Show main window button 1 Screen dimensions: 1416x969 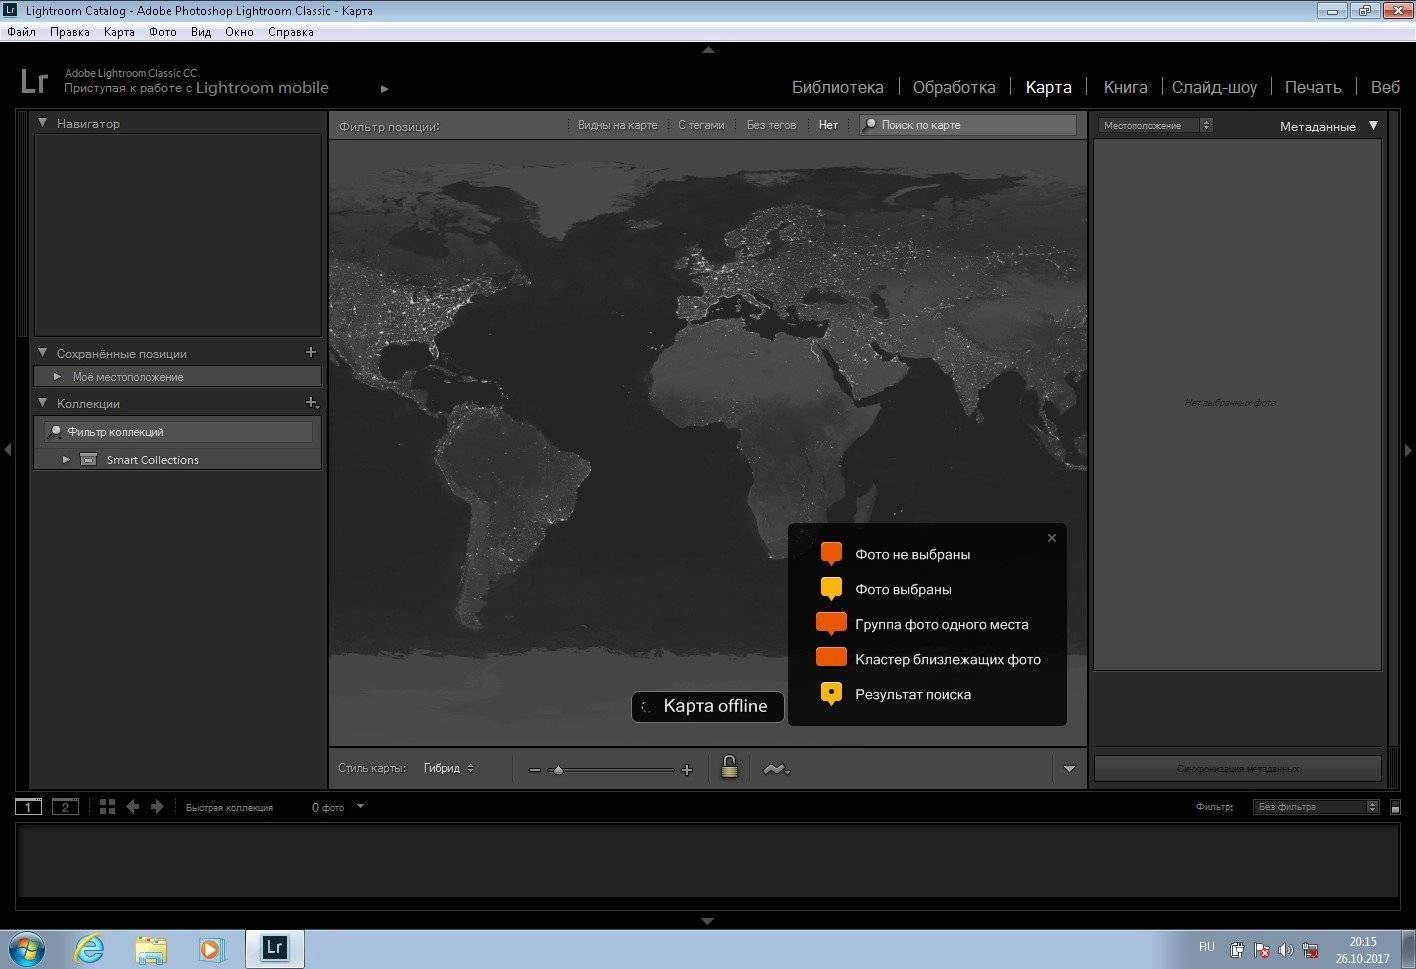(x=28, y=807)
